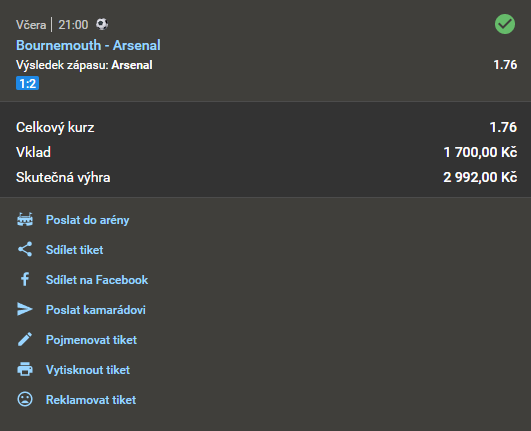Select Pojmenovat tiket
This screenshot has height=431, width=531.
point(91,340)
